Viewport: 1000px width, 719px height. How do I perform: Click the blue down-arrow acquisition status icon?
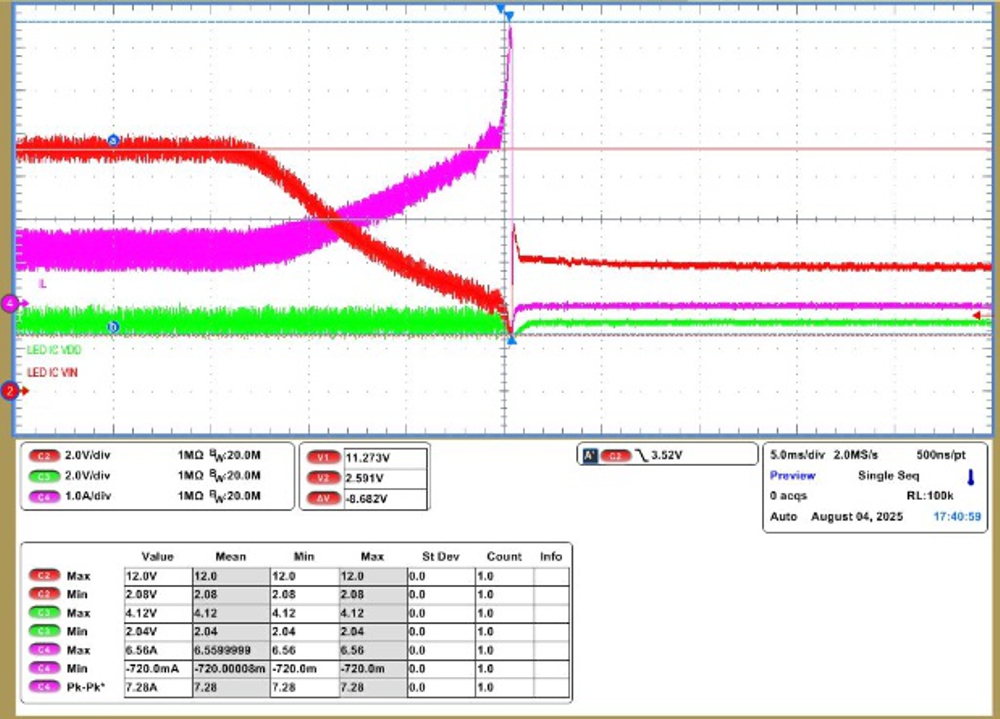[970, 476]
